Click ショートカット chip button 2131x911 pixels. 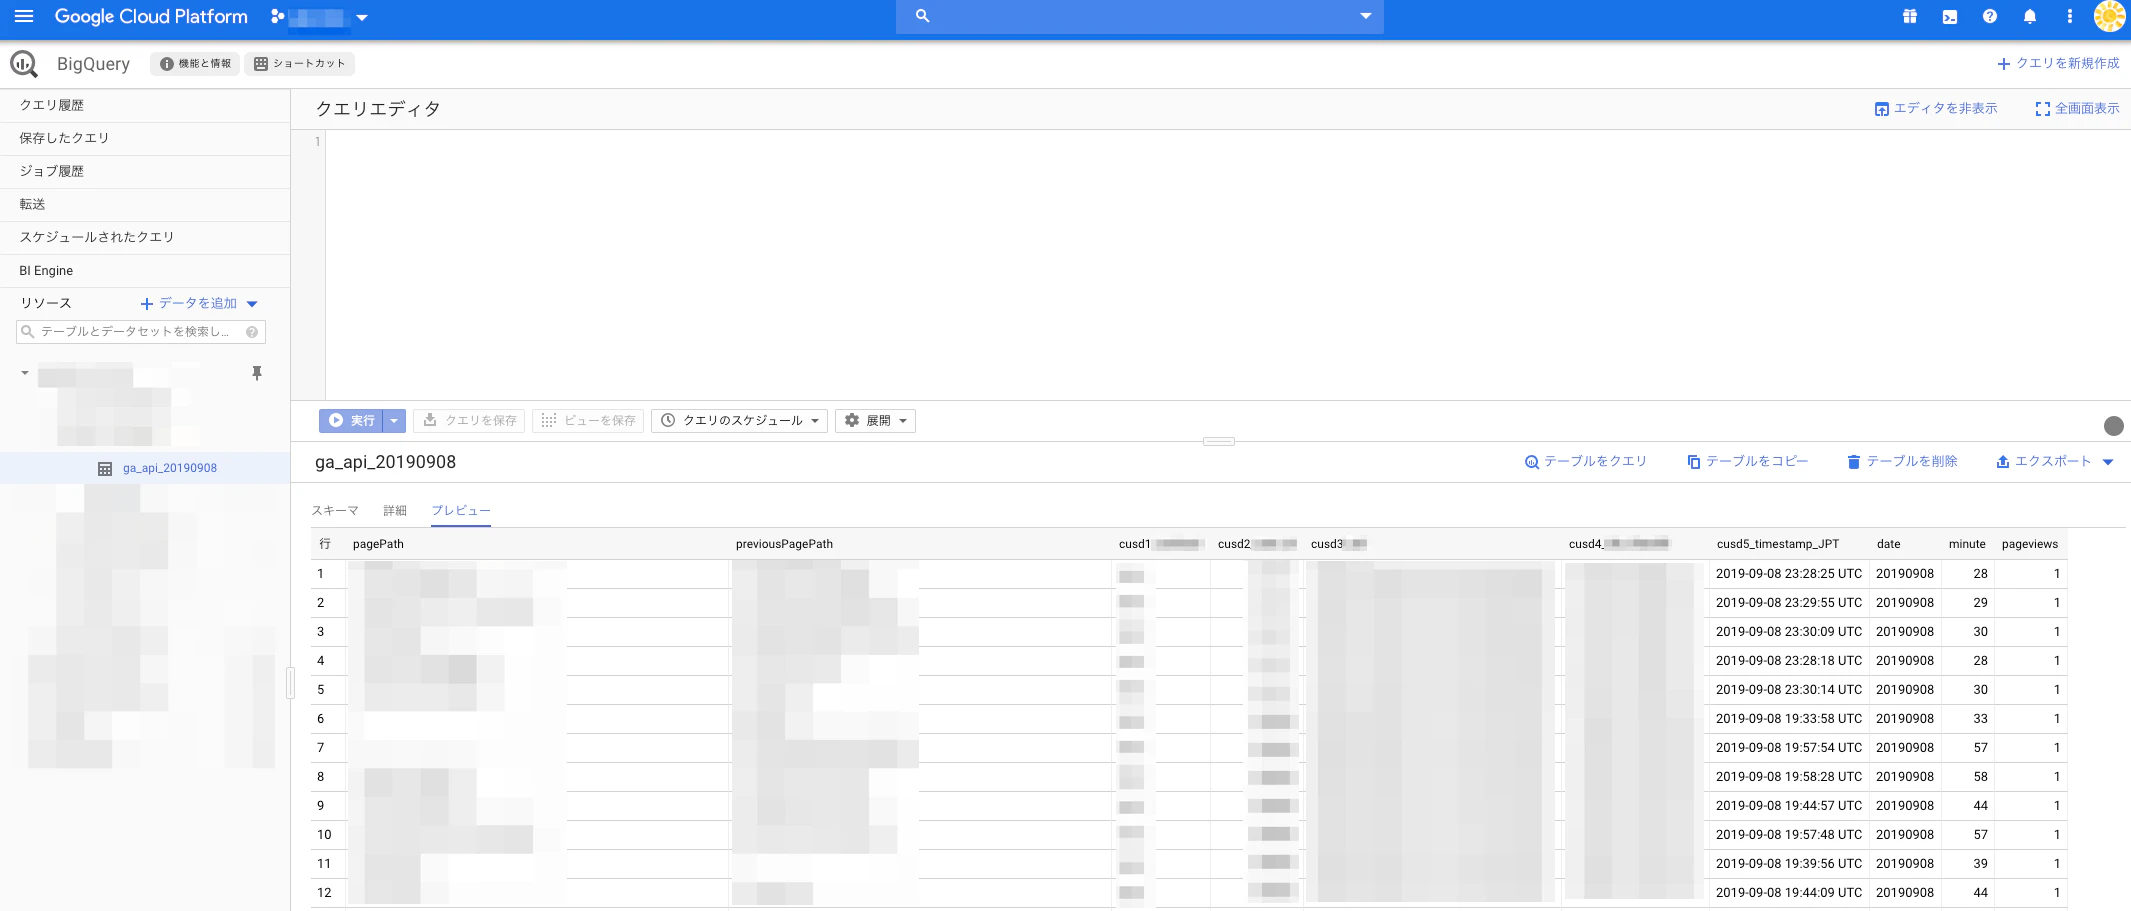coord(299,64)
